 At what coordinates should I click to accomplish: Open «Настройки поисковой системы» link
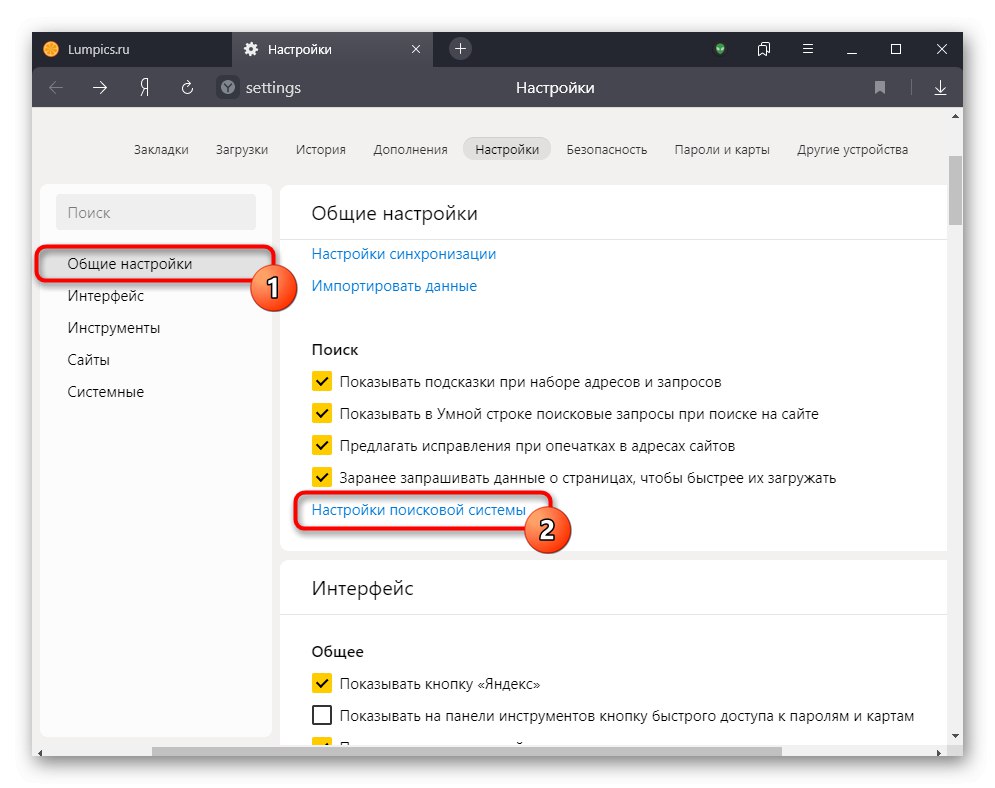pos(419,509)
